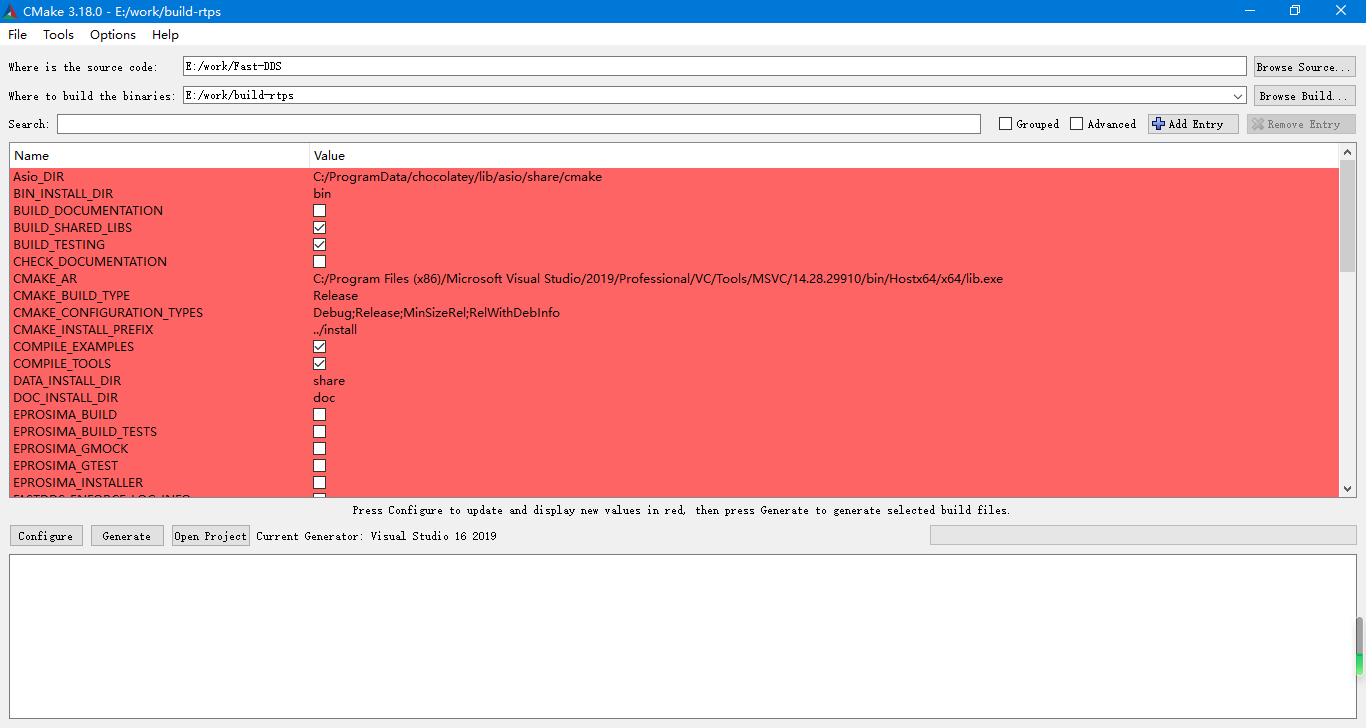Disable BUILD_SHARED_LIBS
This screenshot has width=1366, height=728.
coord(319,227)
